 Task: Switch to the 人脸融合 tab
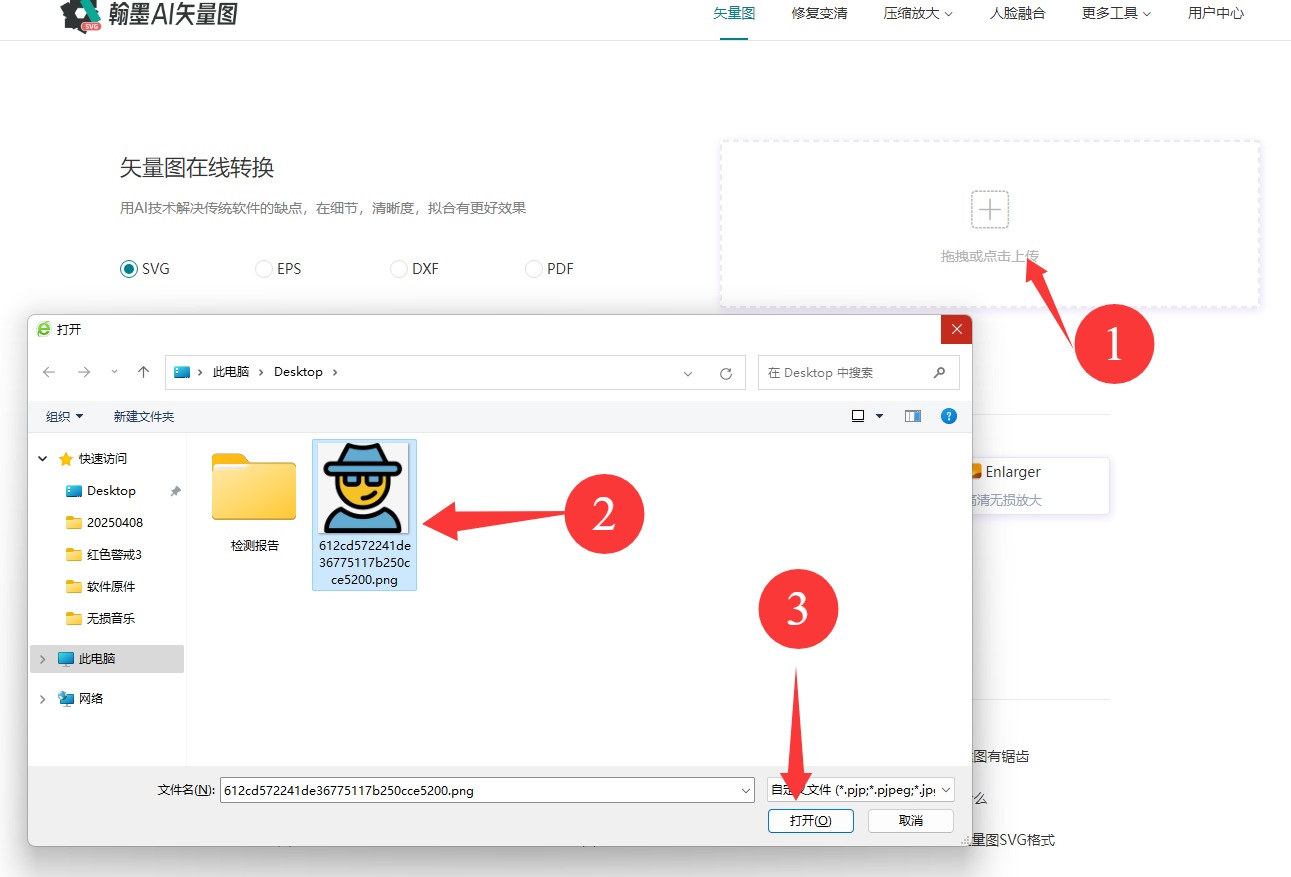pyautogui.click(x=1017, y=13)
